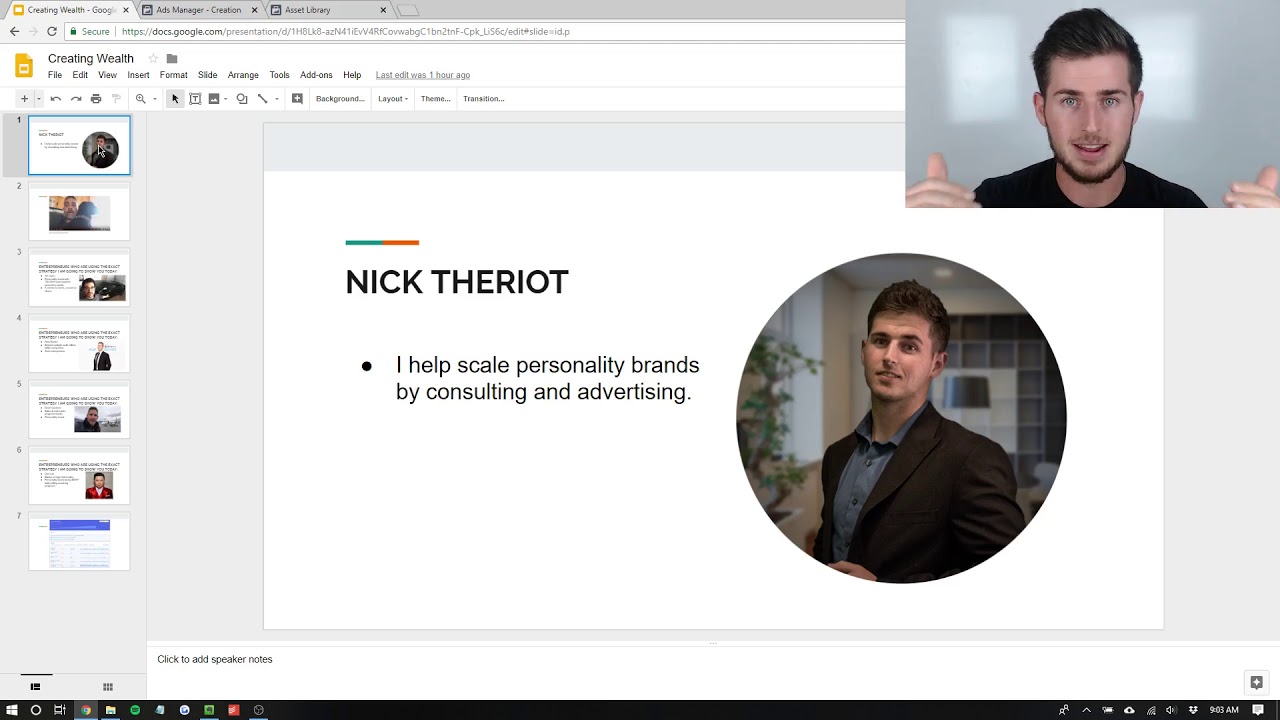Open the Arrange menu
Screen dimensions: 1280x720
[x=243, y=75]
